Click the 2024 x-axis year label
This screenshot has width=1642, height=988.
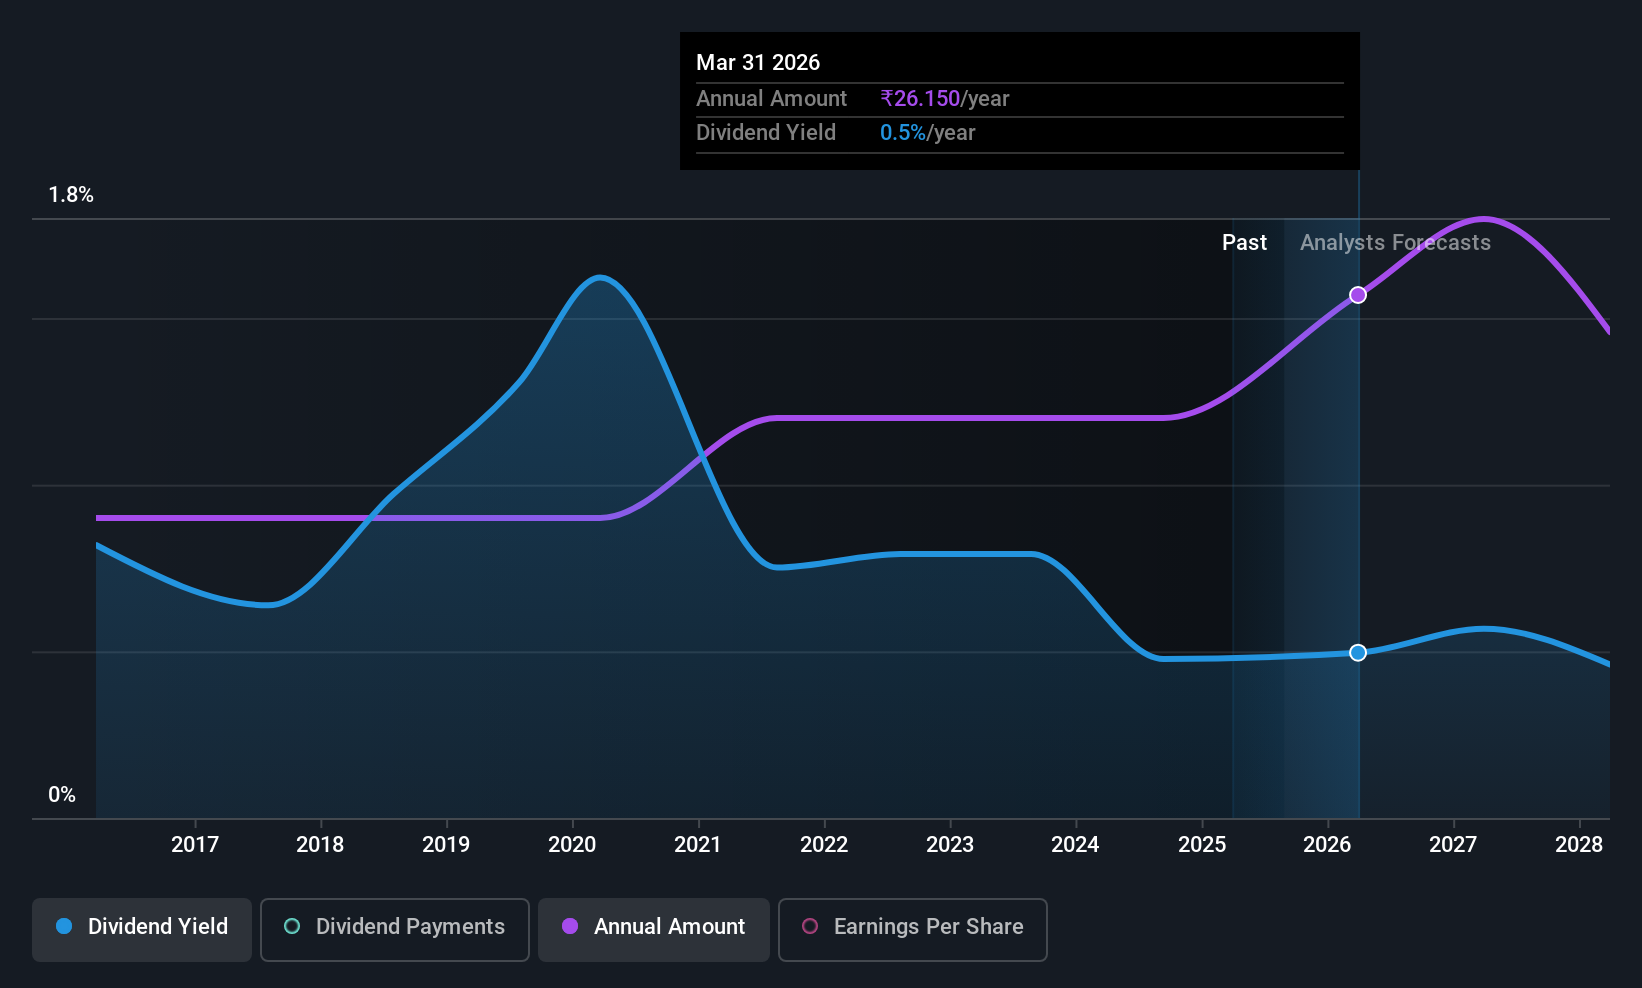pyautogui.click(x=1075, y=845)
